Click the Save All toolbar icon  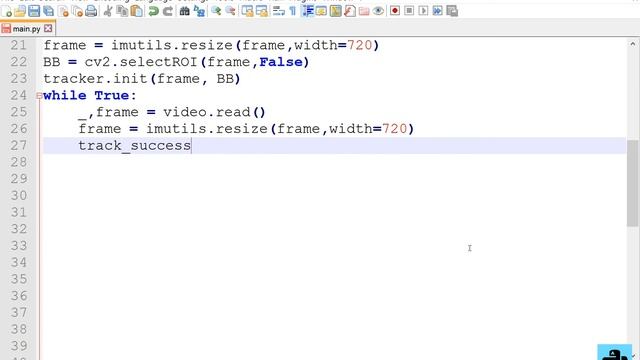point(49,11)
